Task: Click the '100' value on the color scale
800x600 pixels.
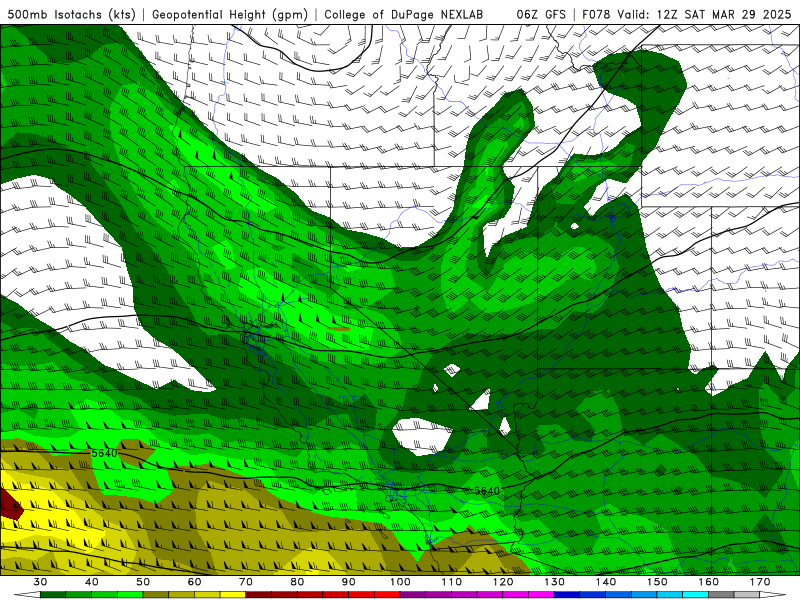Action: tap(400, 582)
